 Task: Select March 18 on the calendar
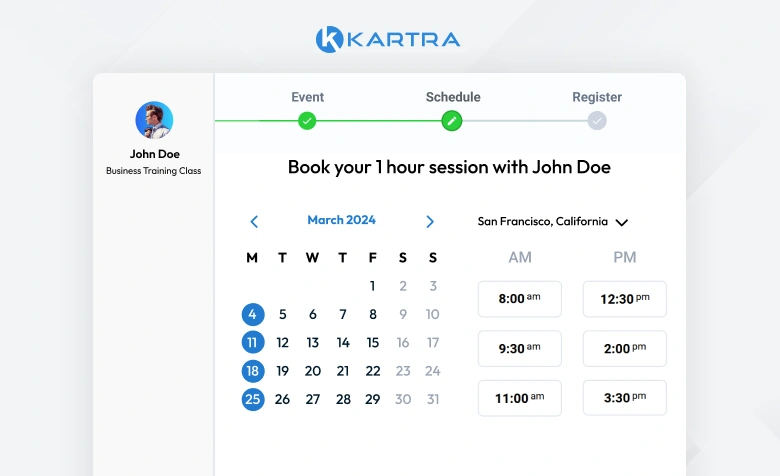coord(253,371)
